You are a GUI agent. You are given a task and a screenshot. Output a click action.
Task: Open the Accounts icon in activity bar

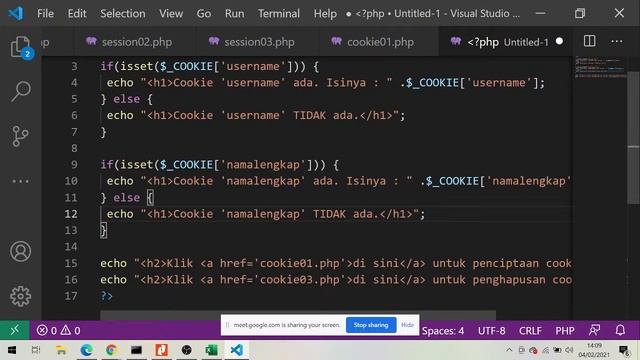pyautogui.click(x=20, y=251)
